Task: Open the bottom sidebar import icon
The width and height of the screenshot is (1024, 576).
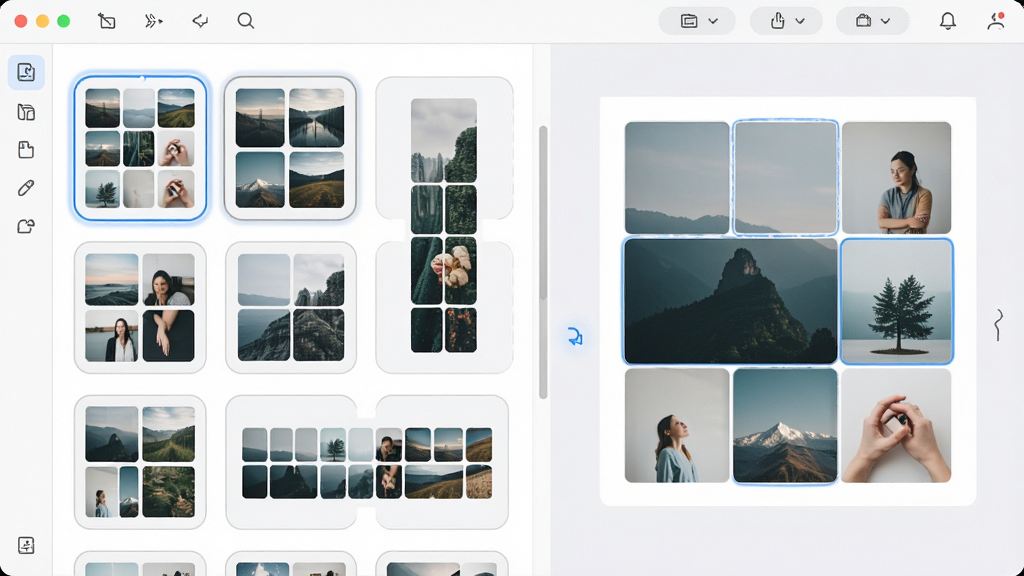Action: pyautogui.click(x=26, y=545)
